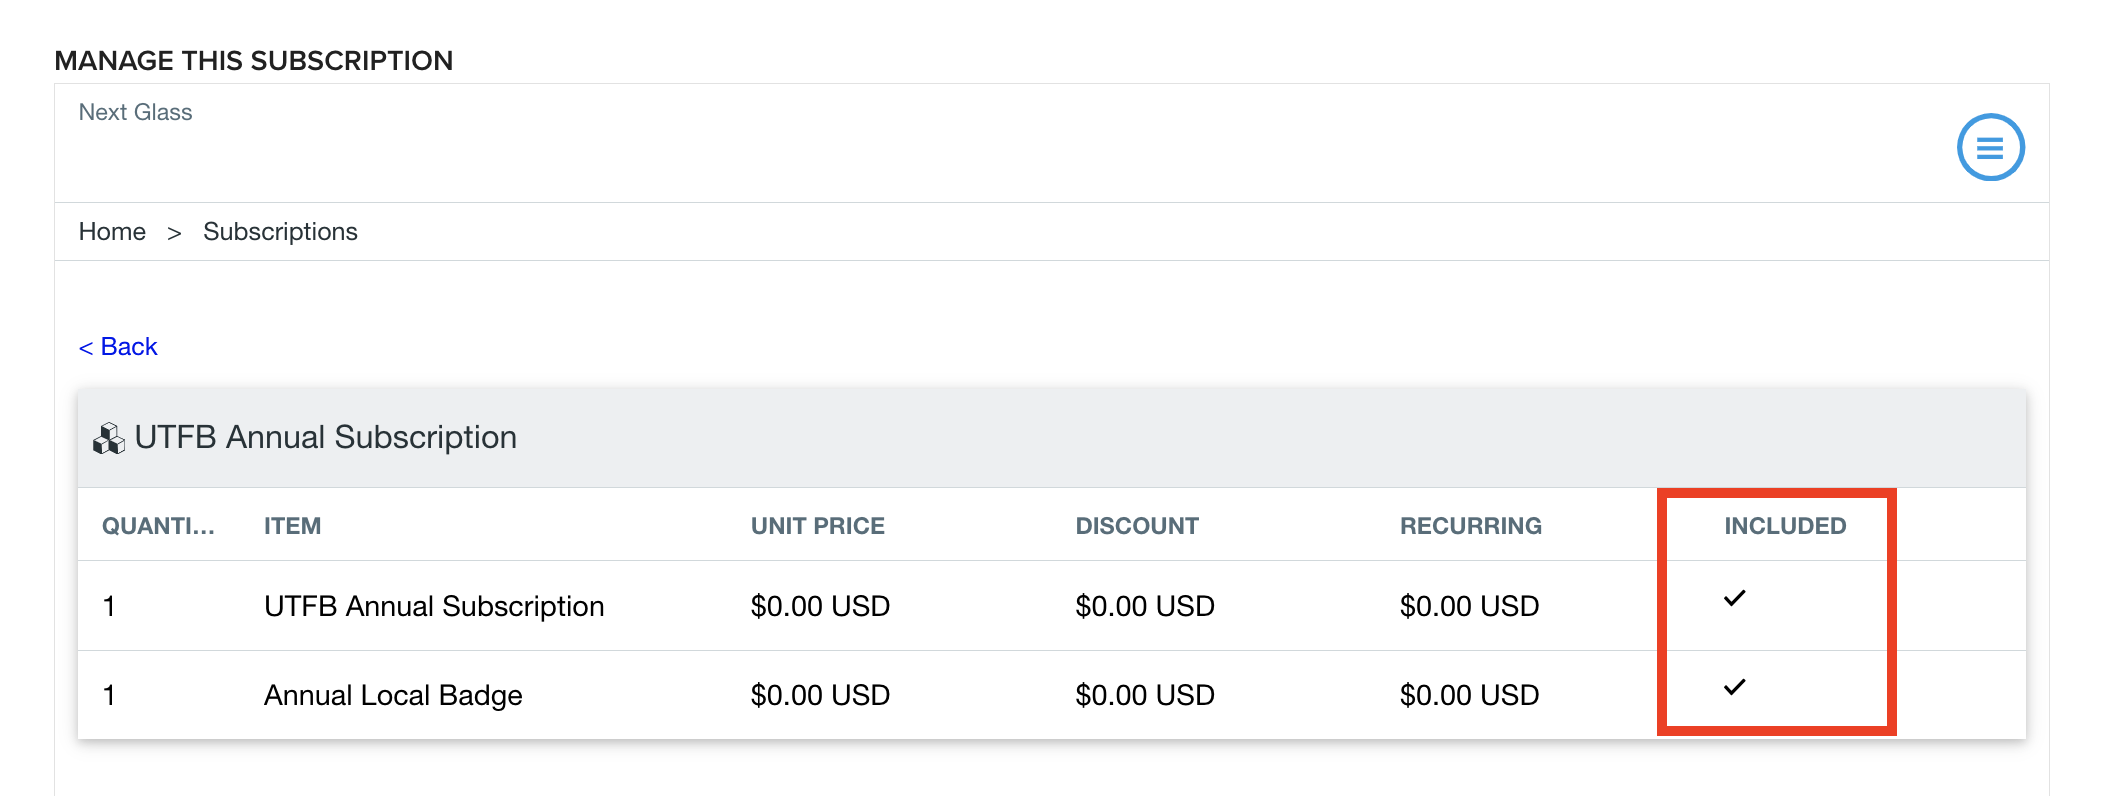Click the DISCOUNT column header

pyautogui.click(x=1137, y=526)
